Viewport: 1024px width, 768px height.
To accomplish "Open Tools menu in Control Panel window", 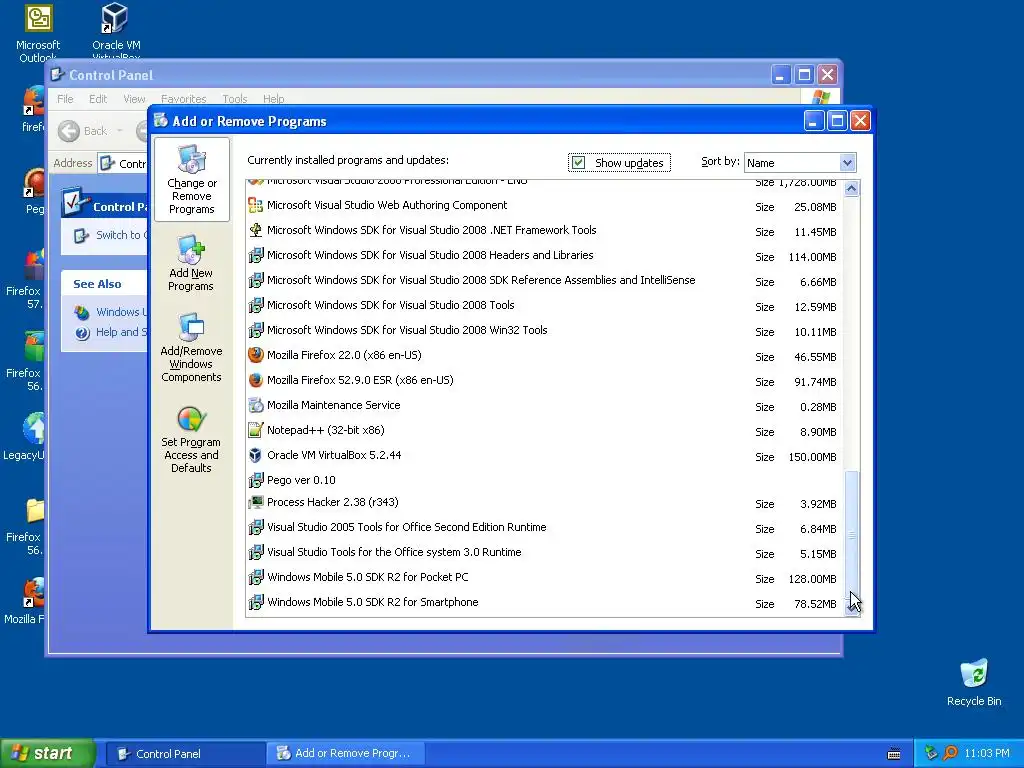I will point(234,99).
